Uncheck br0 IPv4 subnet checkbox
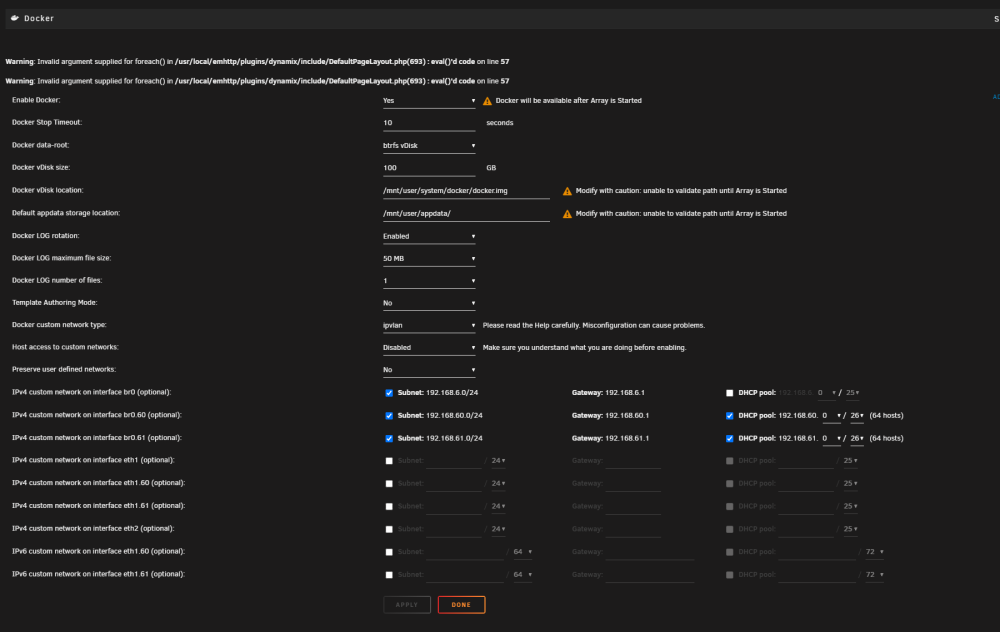 (389, 393)
